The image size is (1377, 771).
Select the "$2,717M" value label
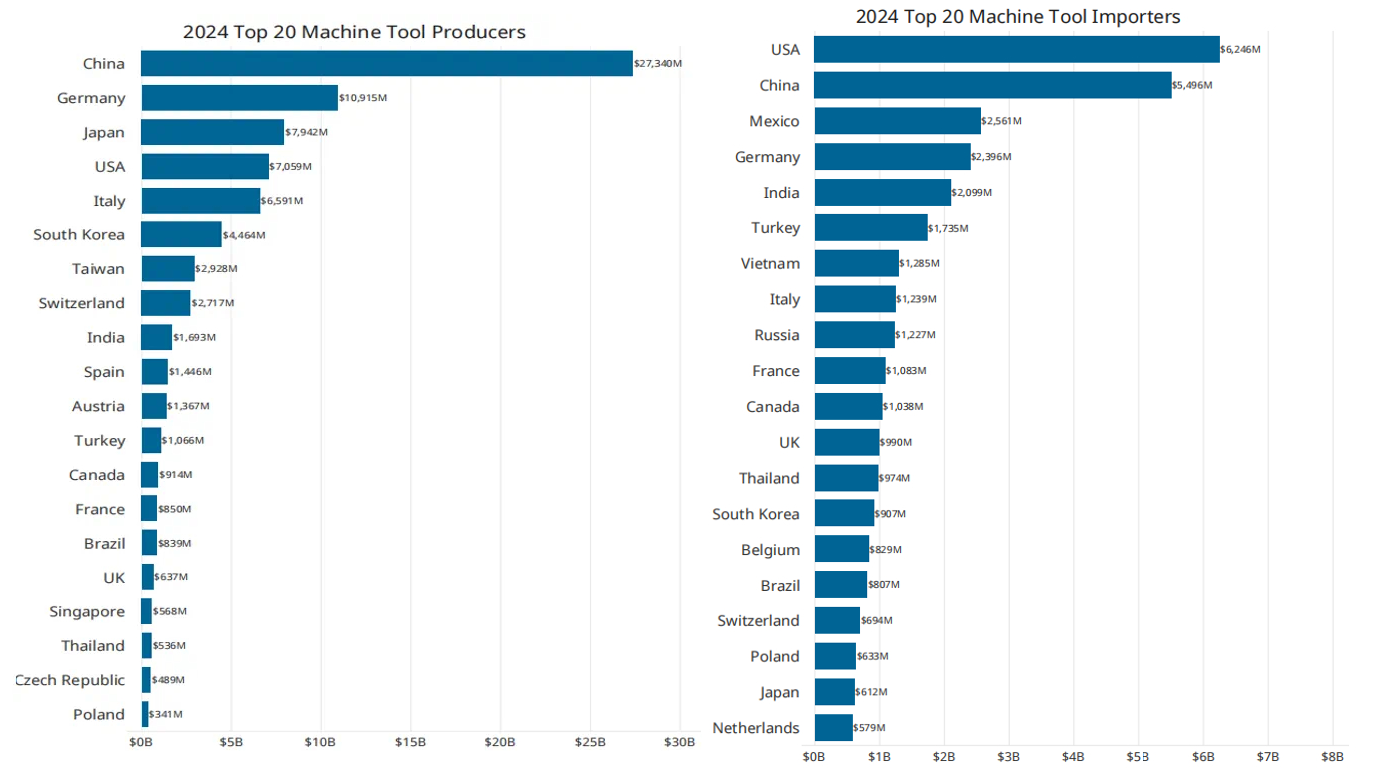[x=213, y=303]
